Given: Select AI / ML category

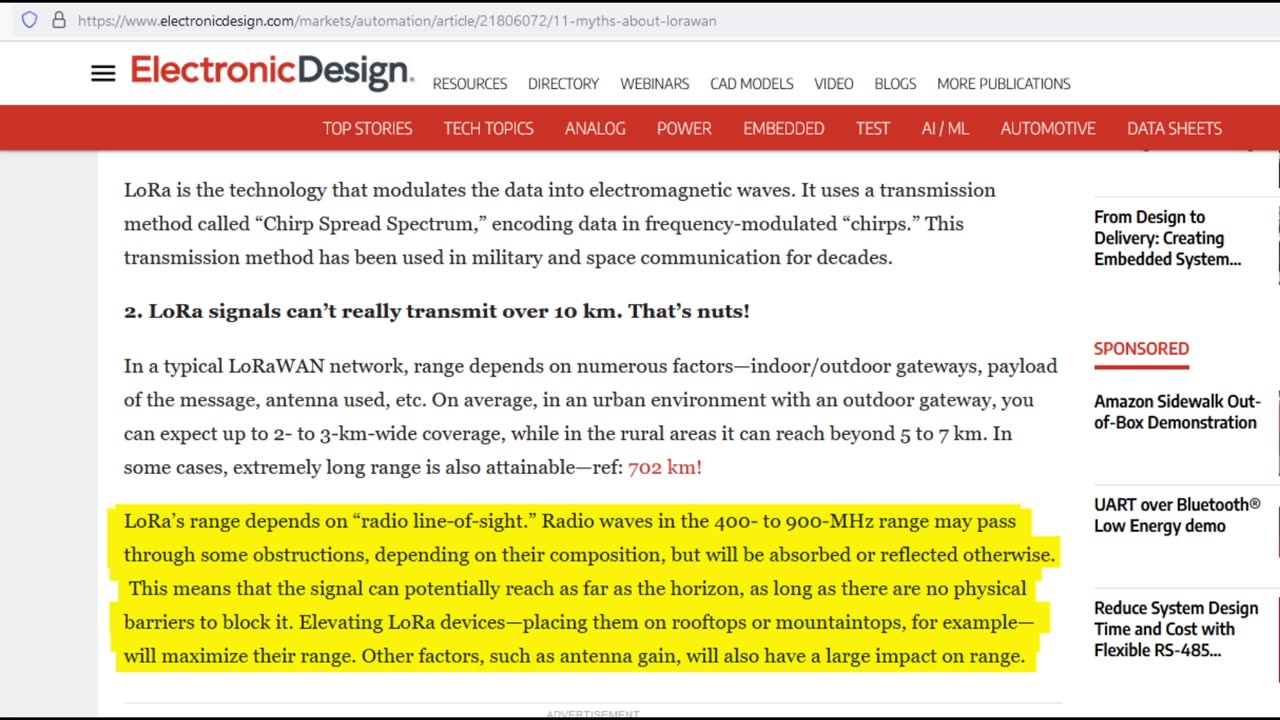Looking at the screenshot, I should [x=945, y=128].
